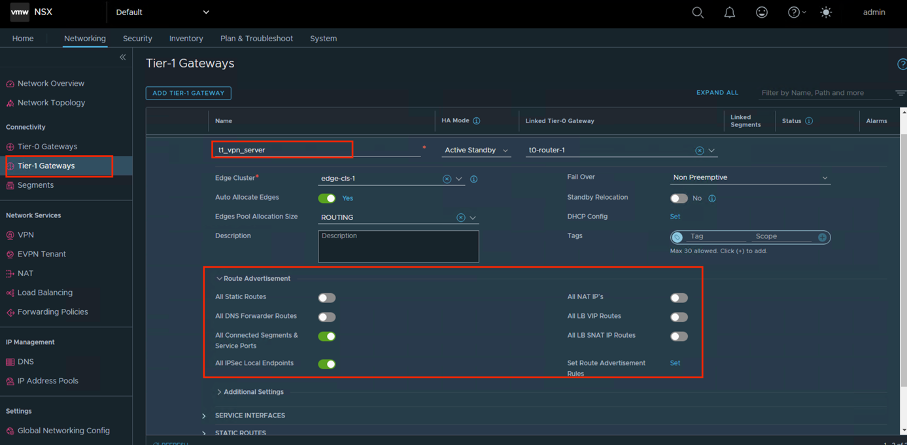The image size is (908, 446).
Task: Enable the All Static Routes toggle
Action: 326,297
